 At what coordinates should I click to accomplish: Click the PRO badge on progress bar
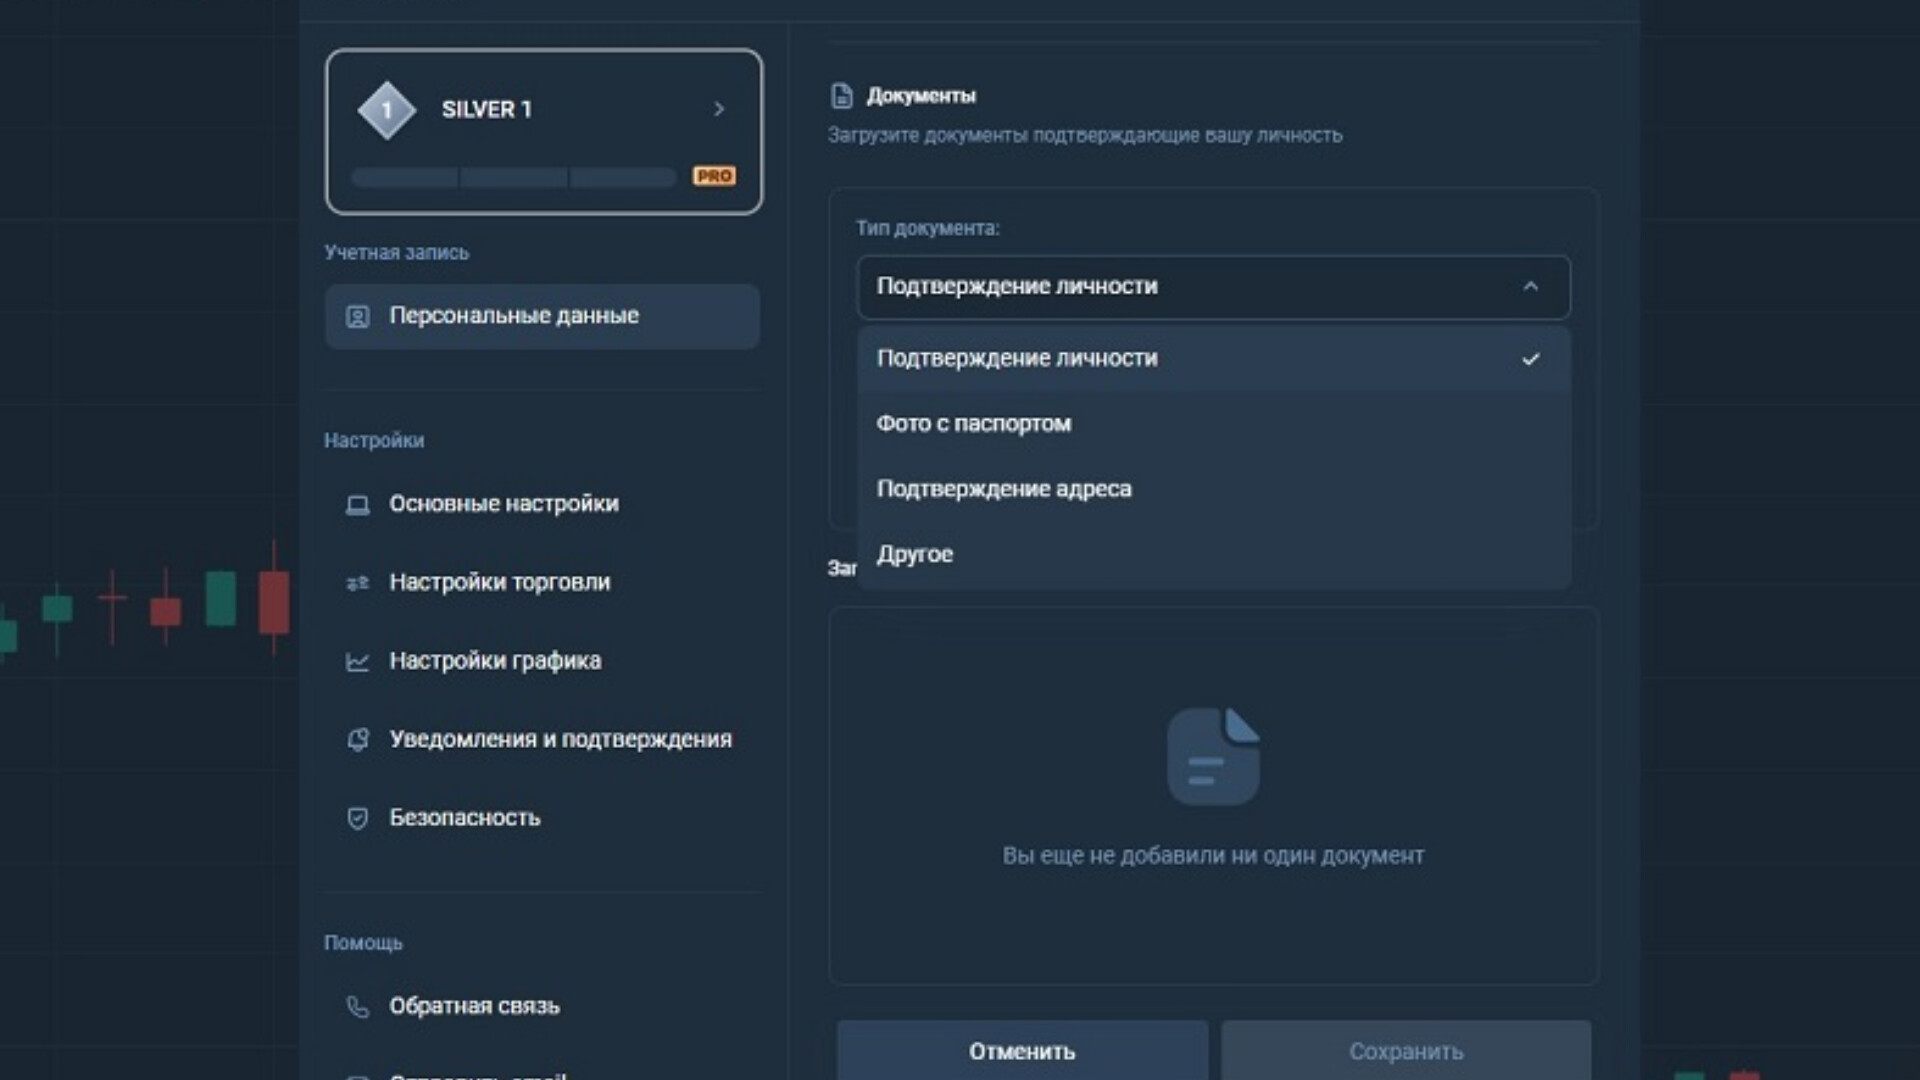coord(714,176)
